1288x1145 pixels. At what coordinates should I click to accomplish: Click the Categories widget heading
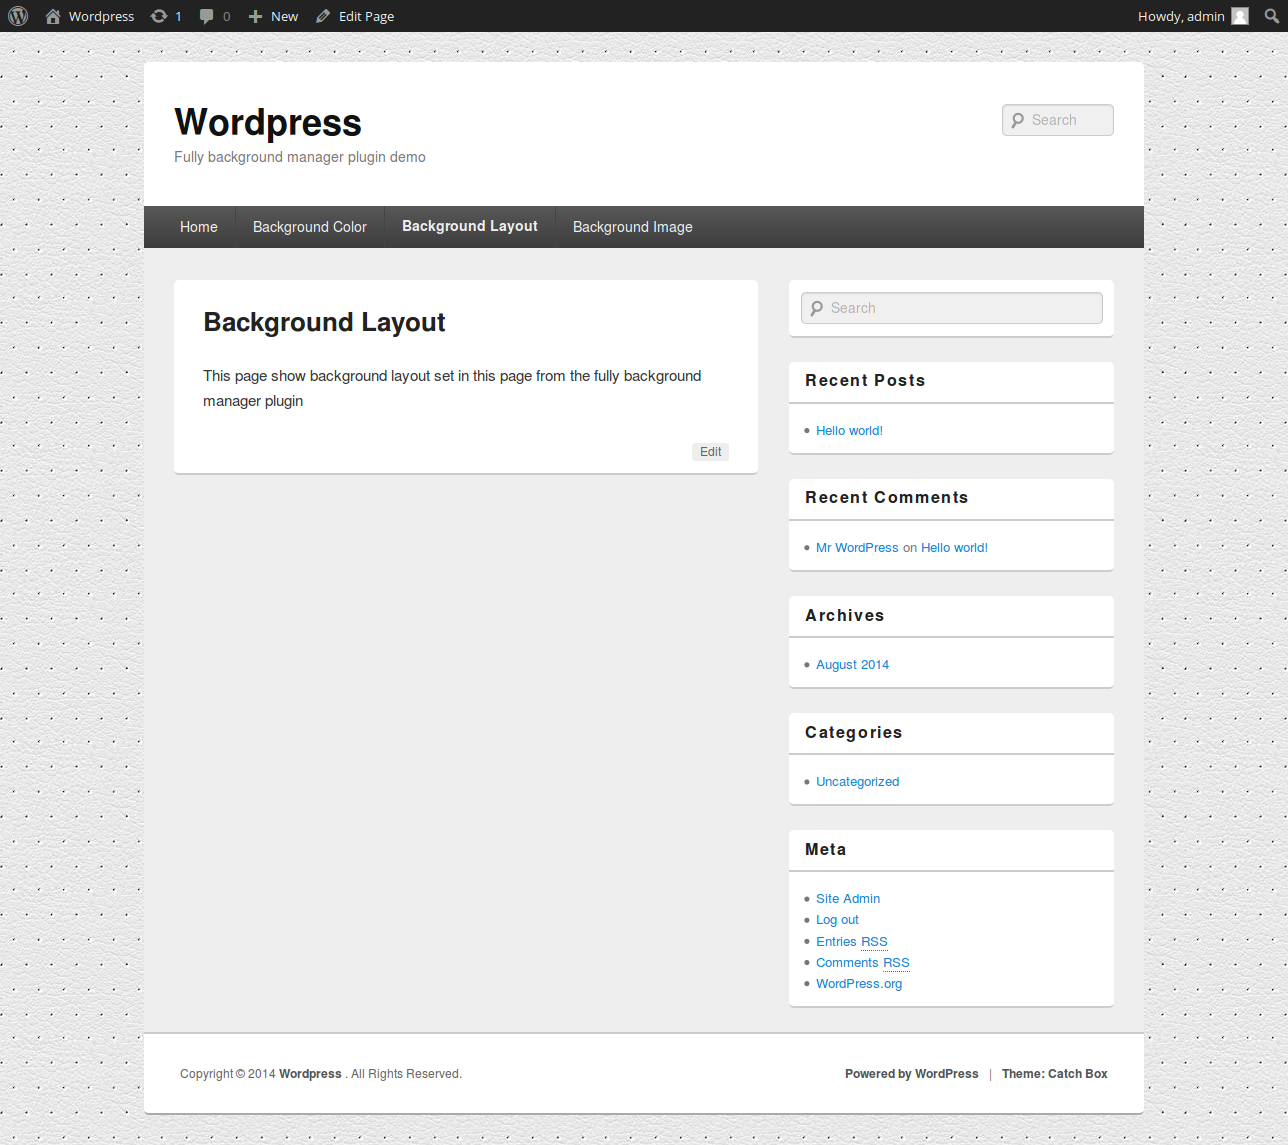click(x=854, y=733)
